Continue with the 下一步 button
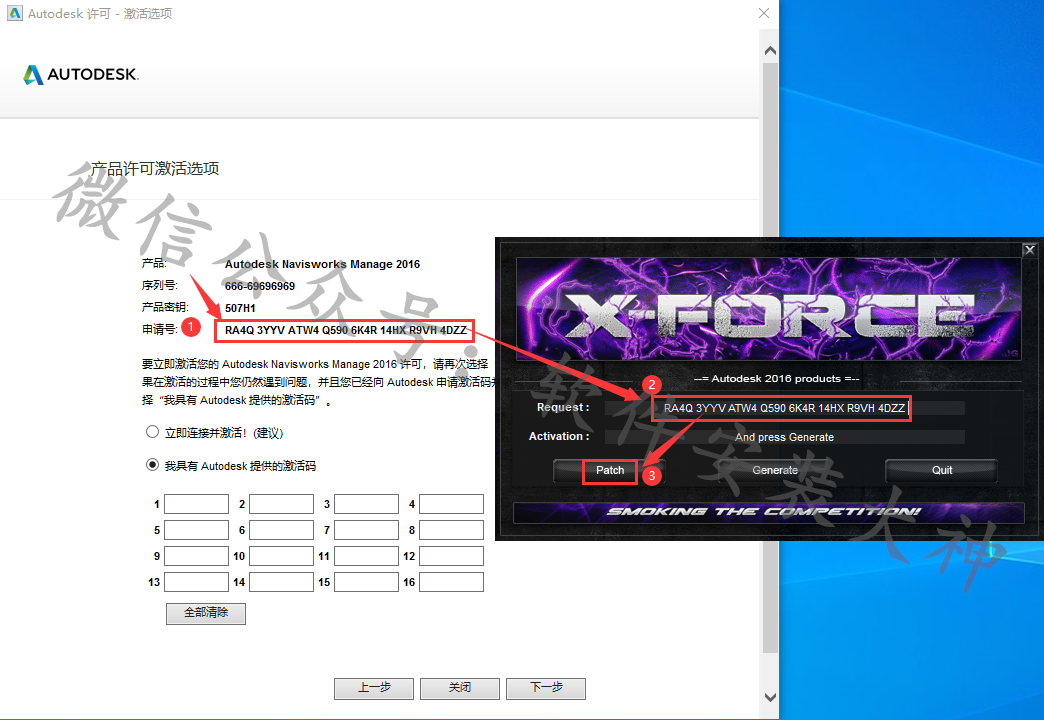The width and height of the screenshot is (1044, 720). pos(546,688)
